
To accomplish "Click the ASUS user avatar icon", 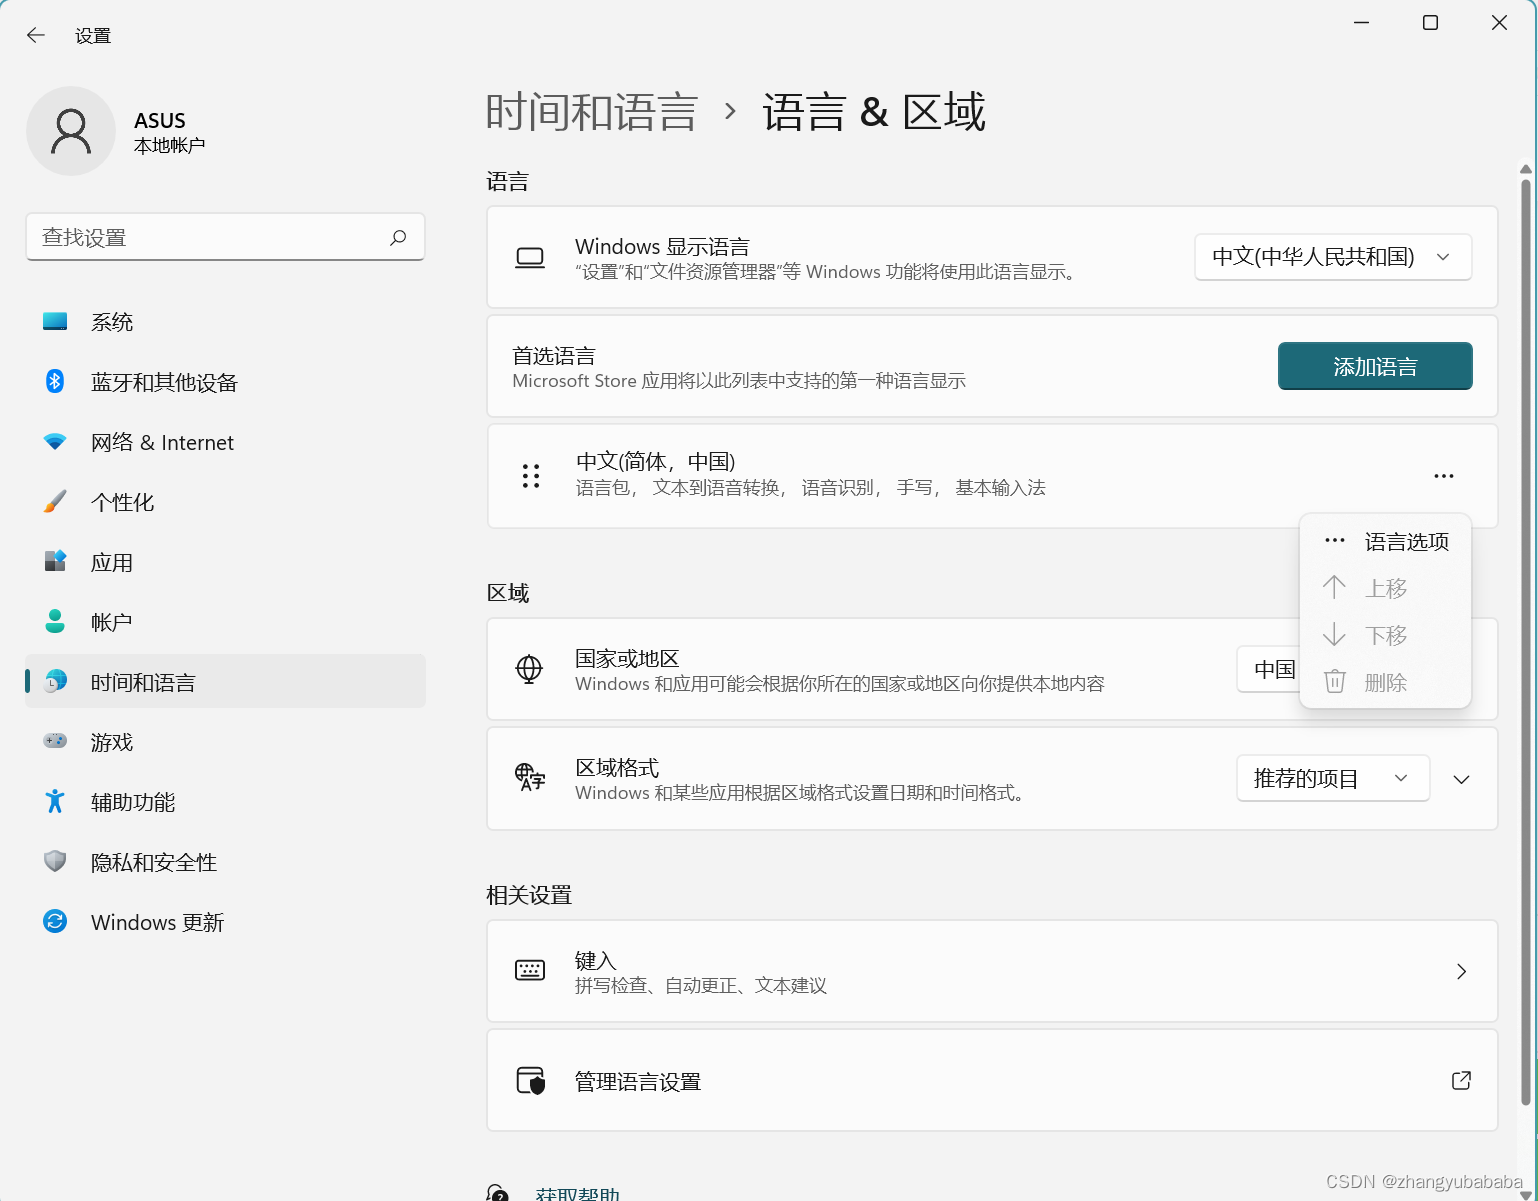I will (71, 131).
